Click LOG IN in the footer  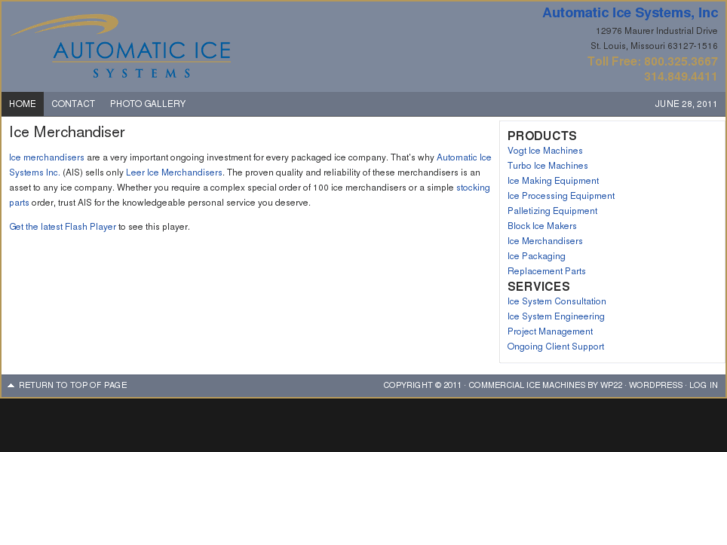click(x=703, y=385)
